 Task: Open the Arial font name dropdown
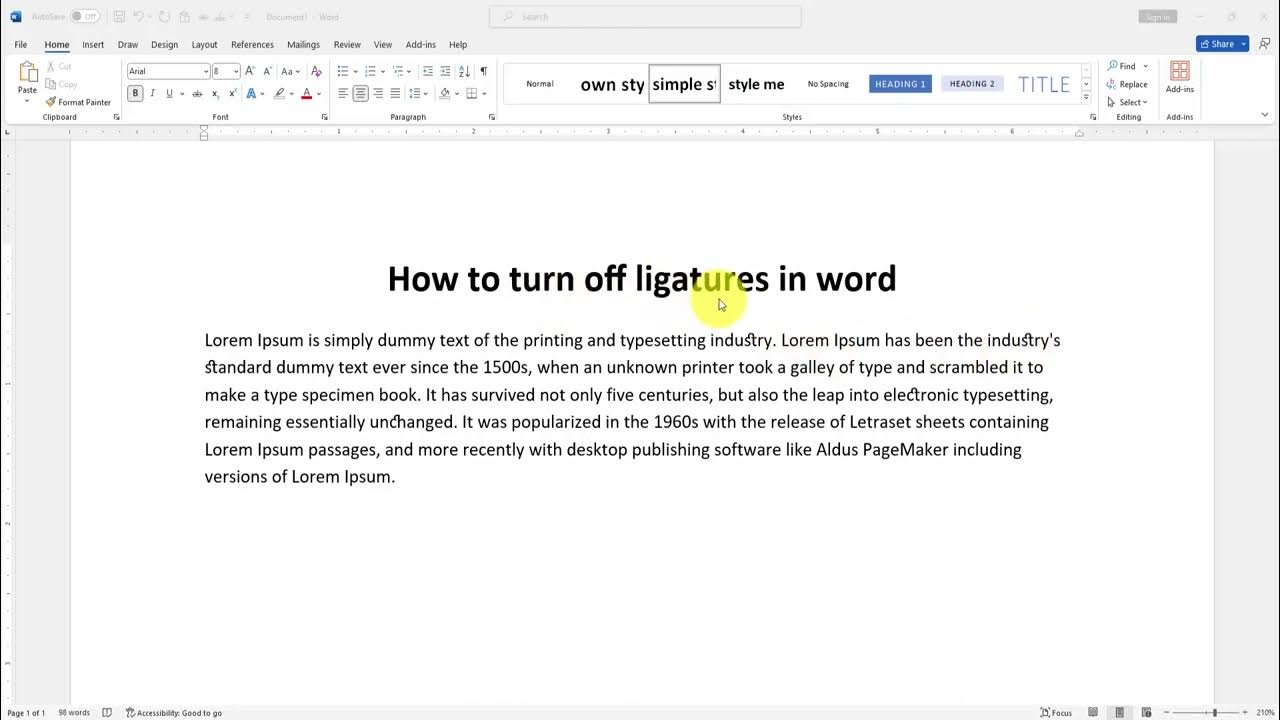[206, 71]
